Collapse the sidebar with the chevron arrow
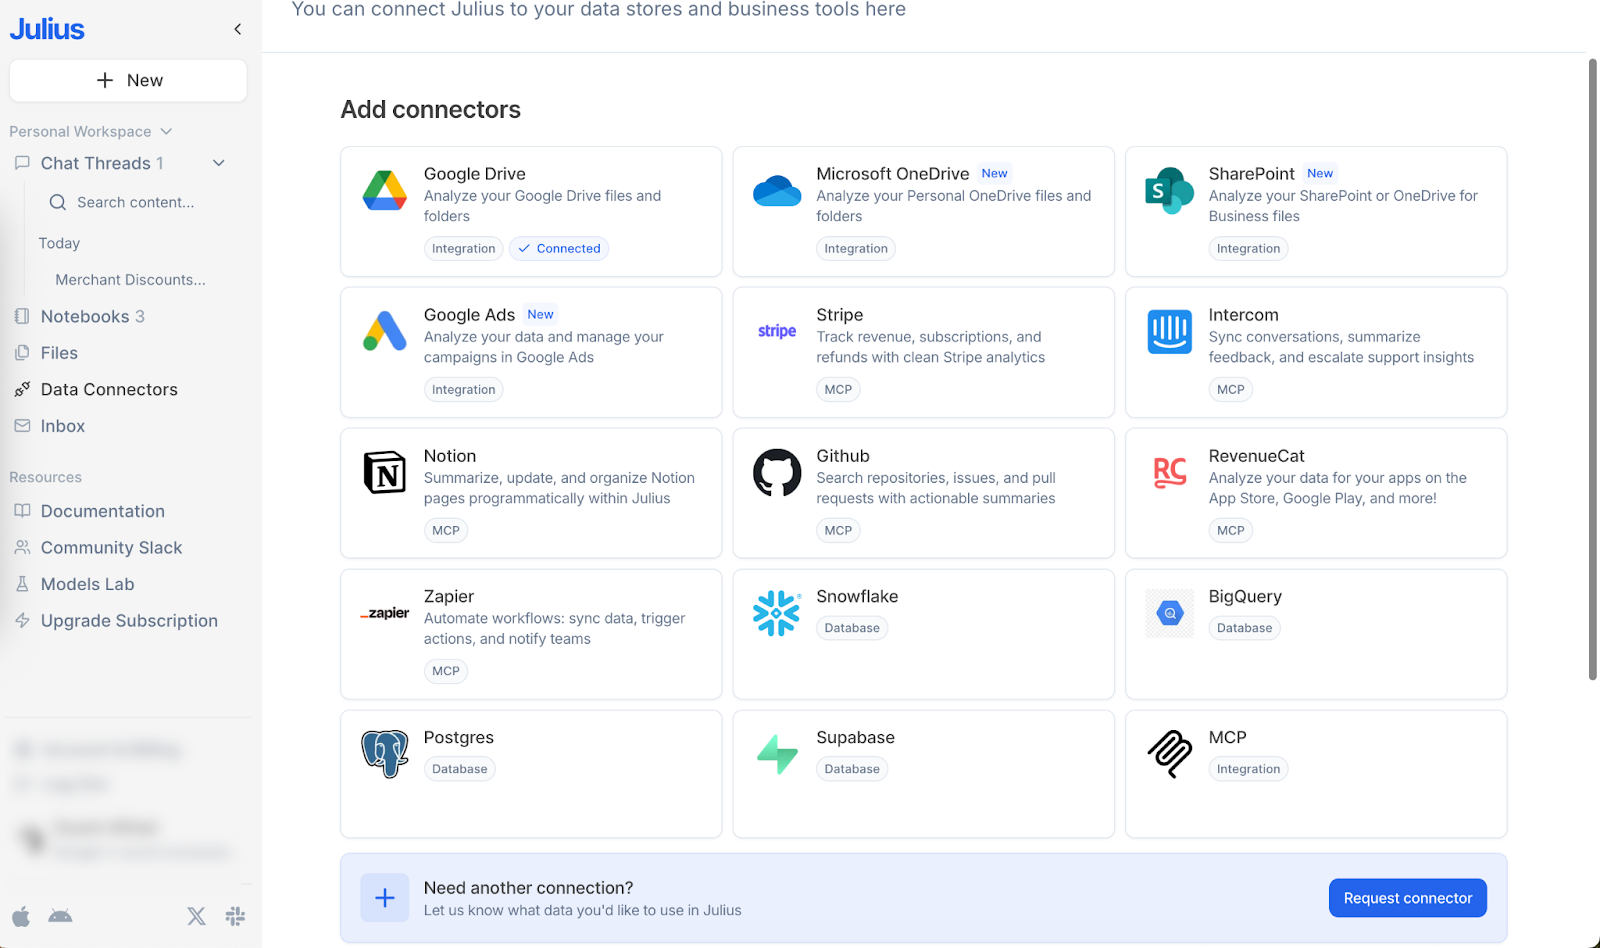The image size is (1600, 948). [238, 29]
